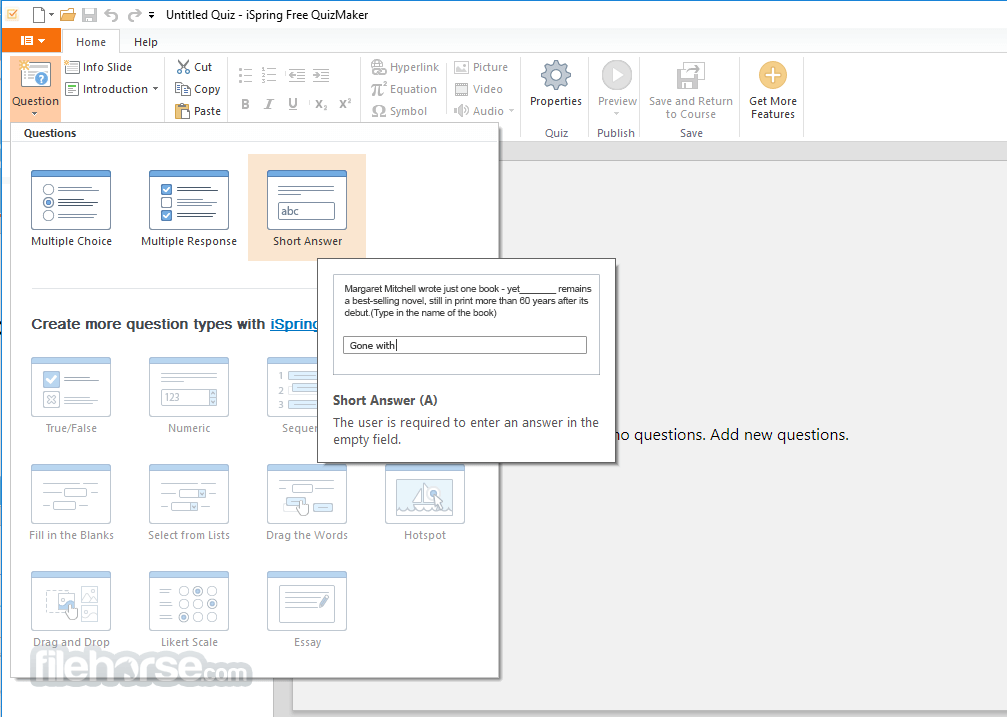Expand the Question button dropdown arrow
Image resolution: width=1007 pixels, height=717 pixels.
[x=35, y=114]
